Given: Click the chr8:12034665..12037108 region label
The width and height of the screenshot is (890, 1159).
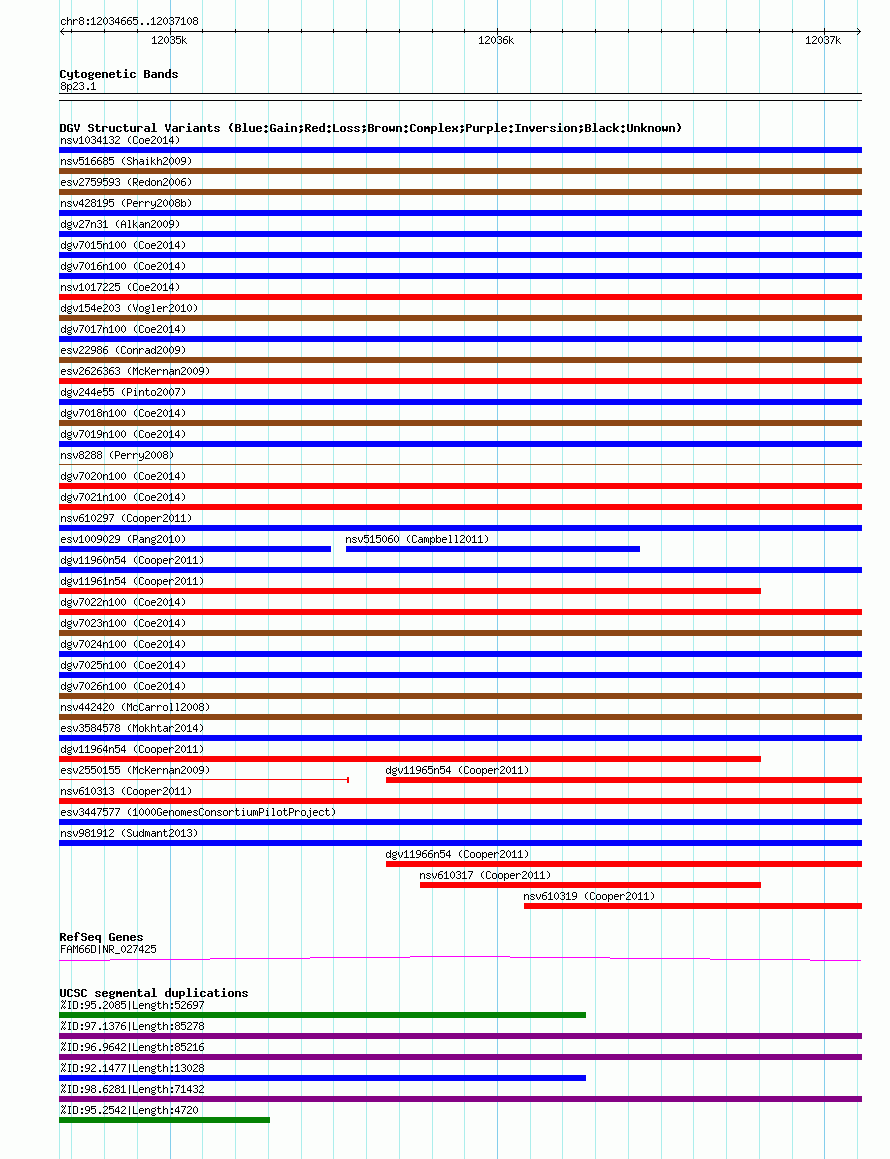Looking at the screenshot, I should click(x=129, y=21).
